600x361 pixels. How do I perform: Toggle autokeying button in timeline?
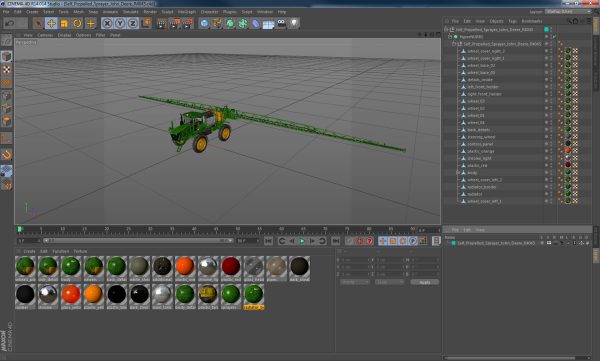(x=359, y=241)
